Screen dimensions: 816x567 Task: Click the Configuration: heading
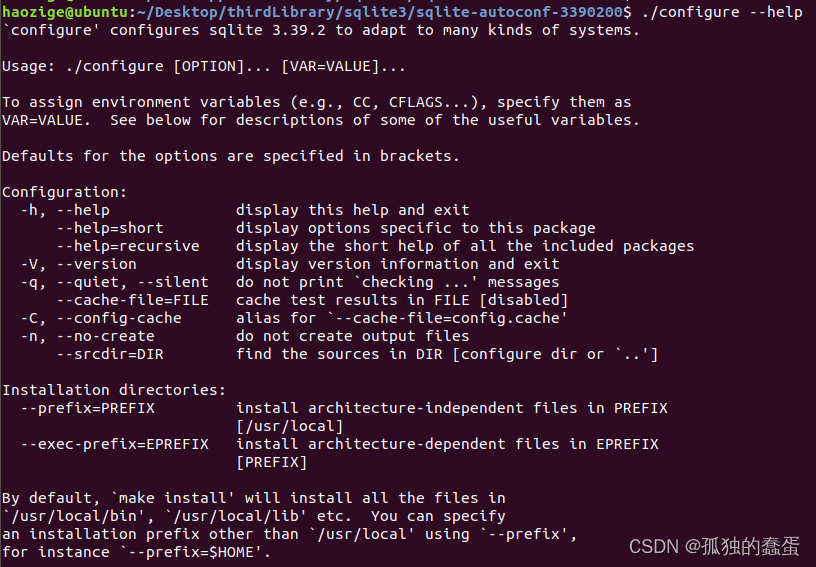point(64,192)
